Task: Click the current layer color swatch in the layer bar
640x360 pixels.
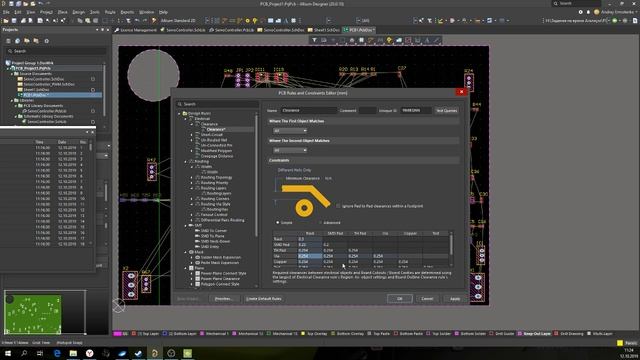Action: click(x=118, y=333)
